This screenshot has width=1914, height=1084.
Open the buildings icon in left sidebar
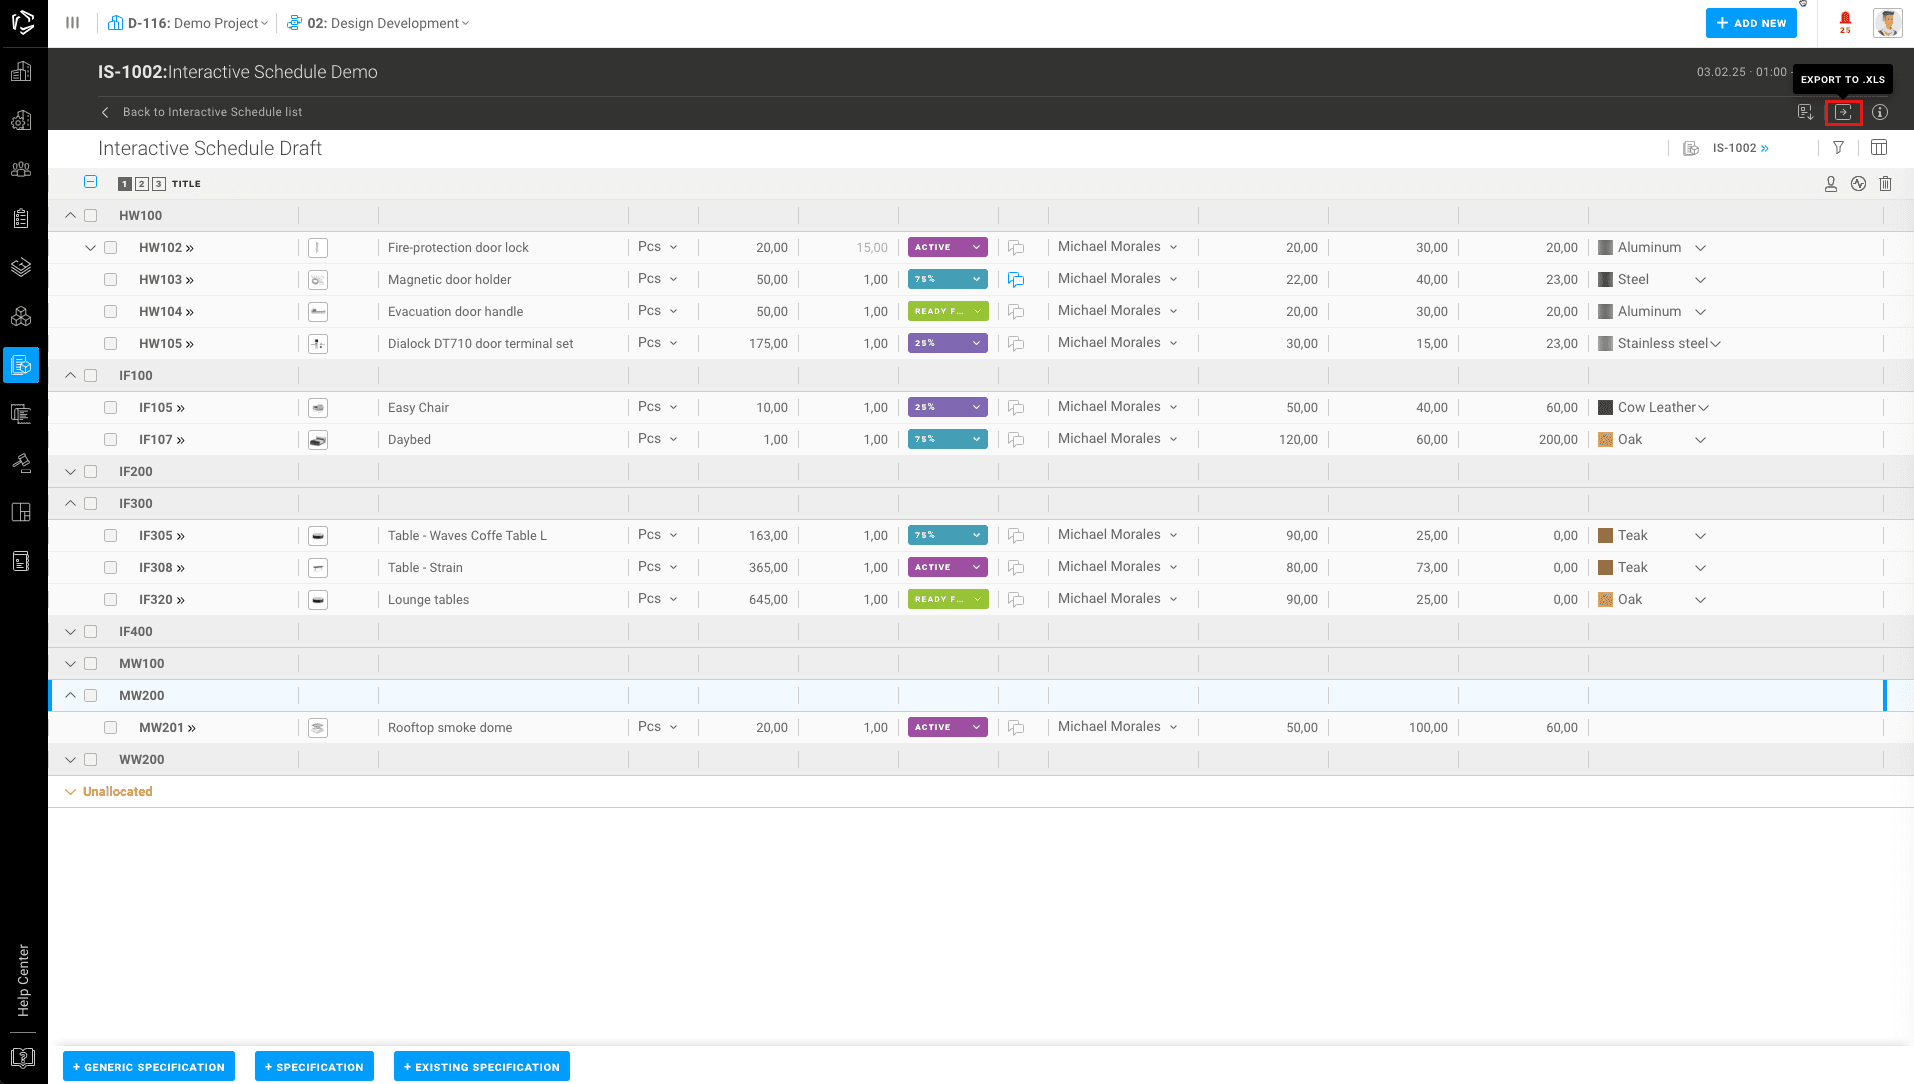[21, 72]
